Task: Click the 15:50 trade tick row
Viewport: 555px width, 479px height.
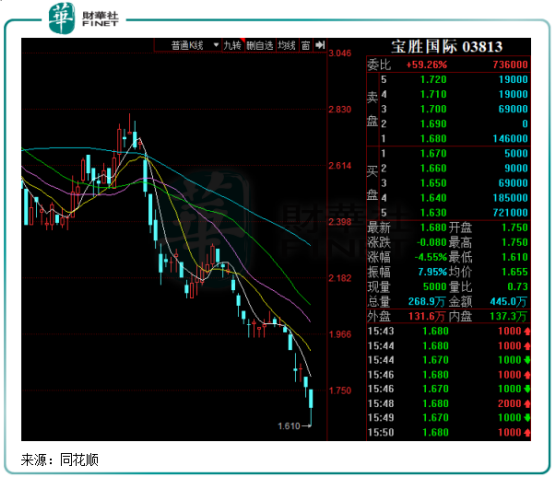Action: pos(449,433)
